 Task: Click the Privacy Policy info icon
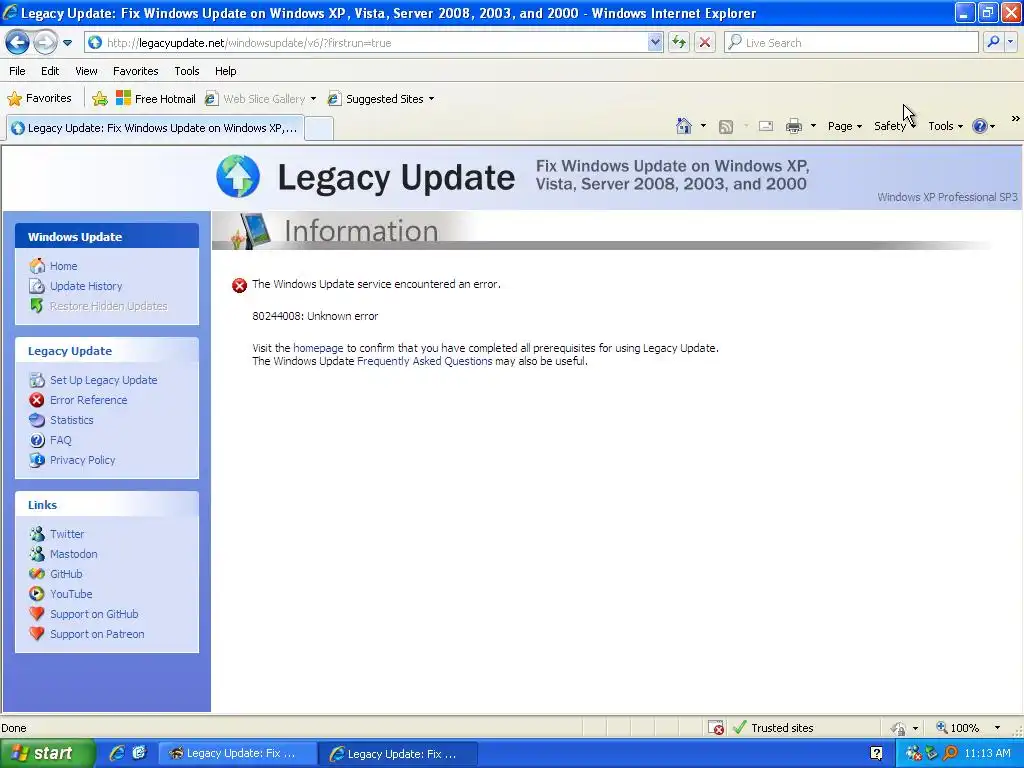pos(37,460)
